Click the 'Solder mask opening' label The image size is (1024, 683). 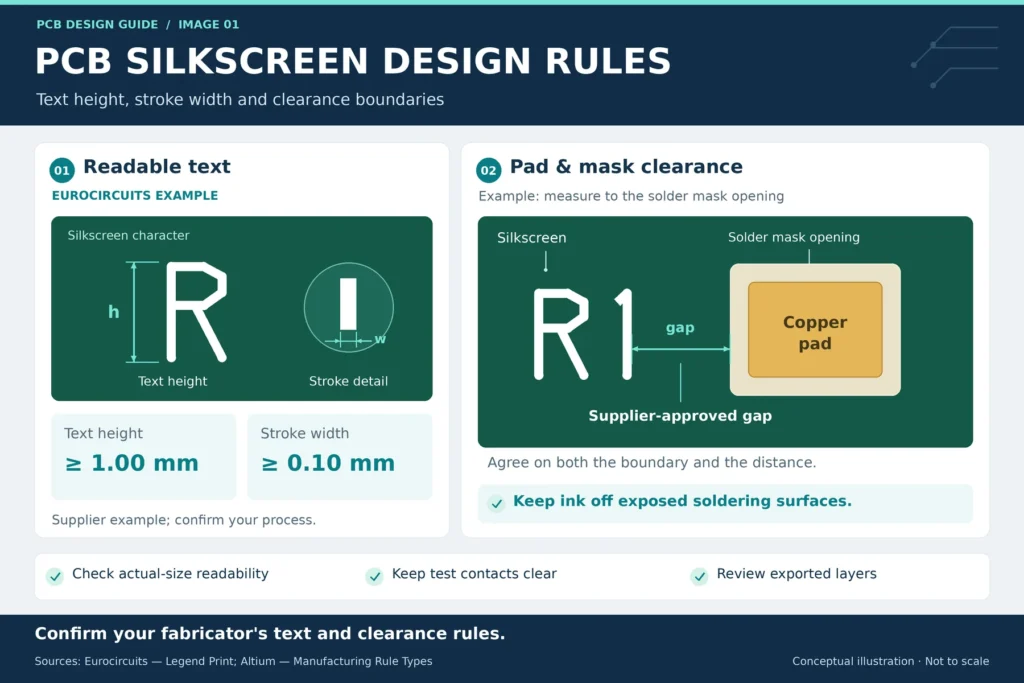pos(794,237)
